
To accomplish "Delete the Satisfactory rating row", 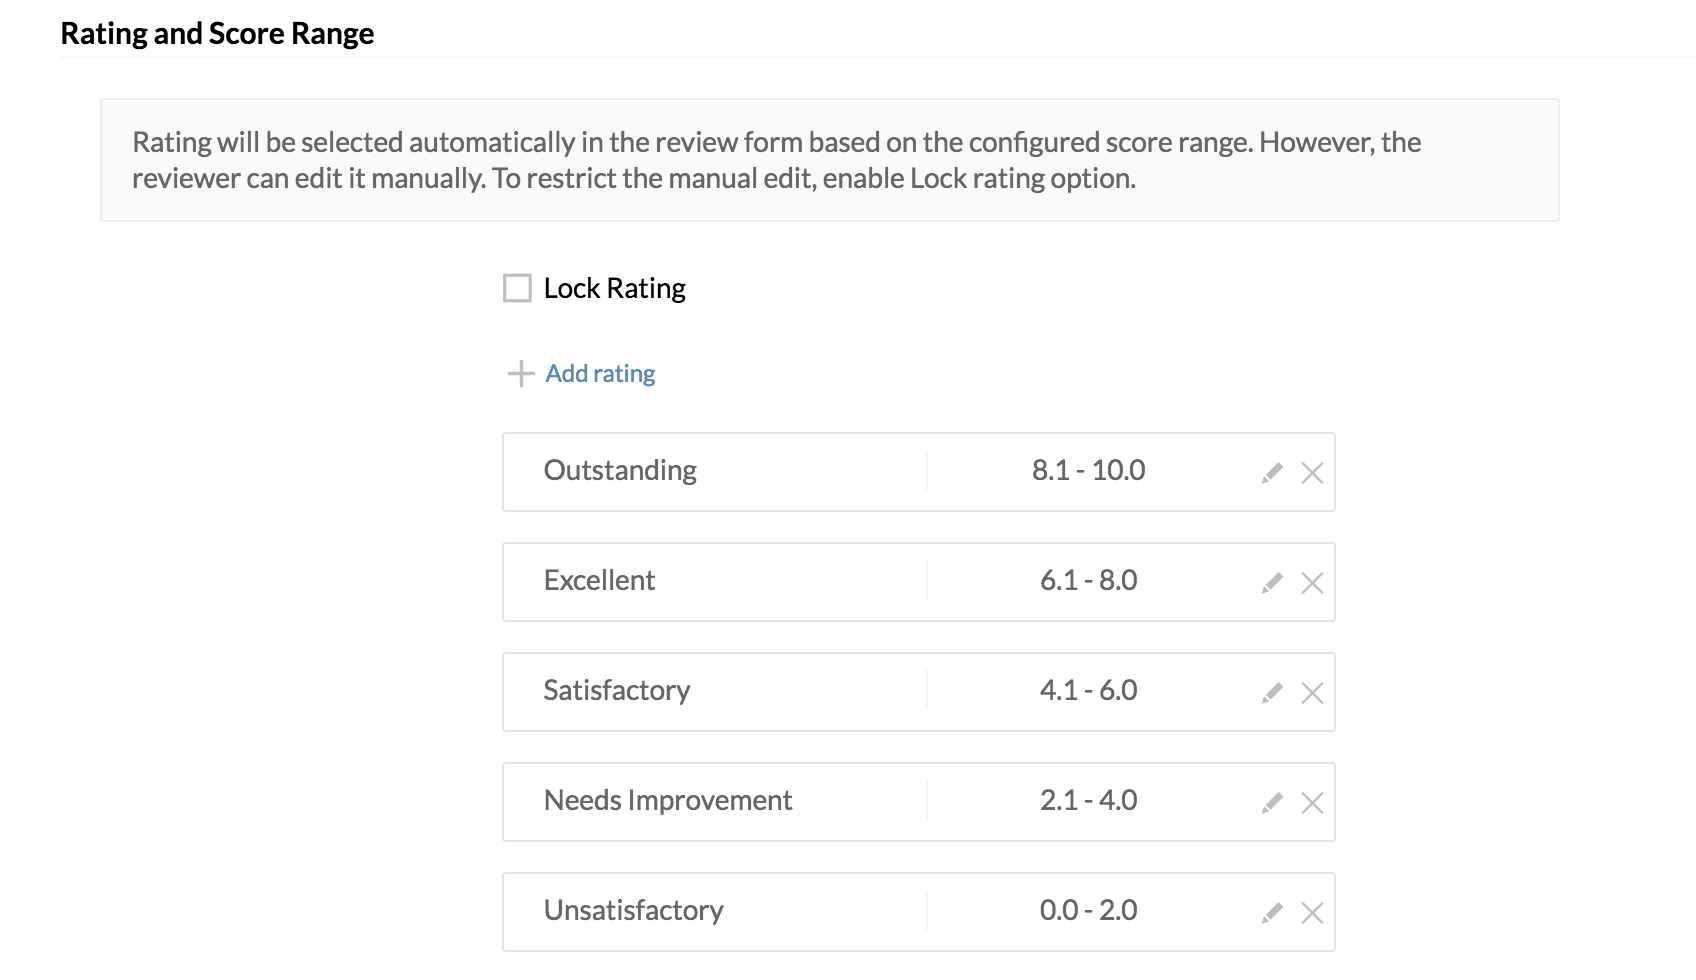I will pos(1312,693).
